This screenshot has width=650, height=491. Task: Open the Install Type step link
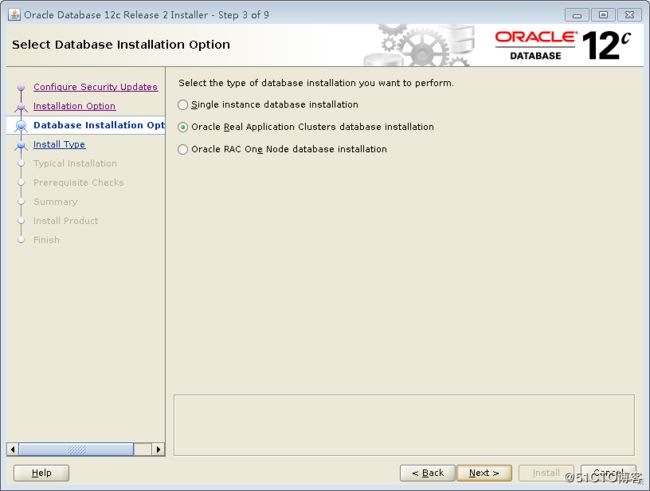[x=59, y=144]
